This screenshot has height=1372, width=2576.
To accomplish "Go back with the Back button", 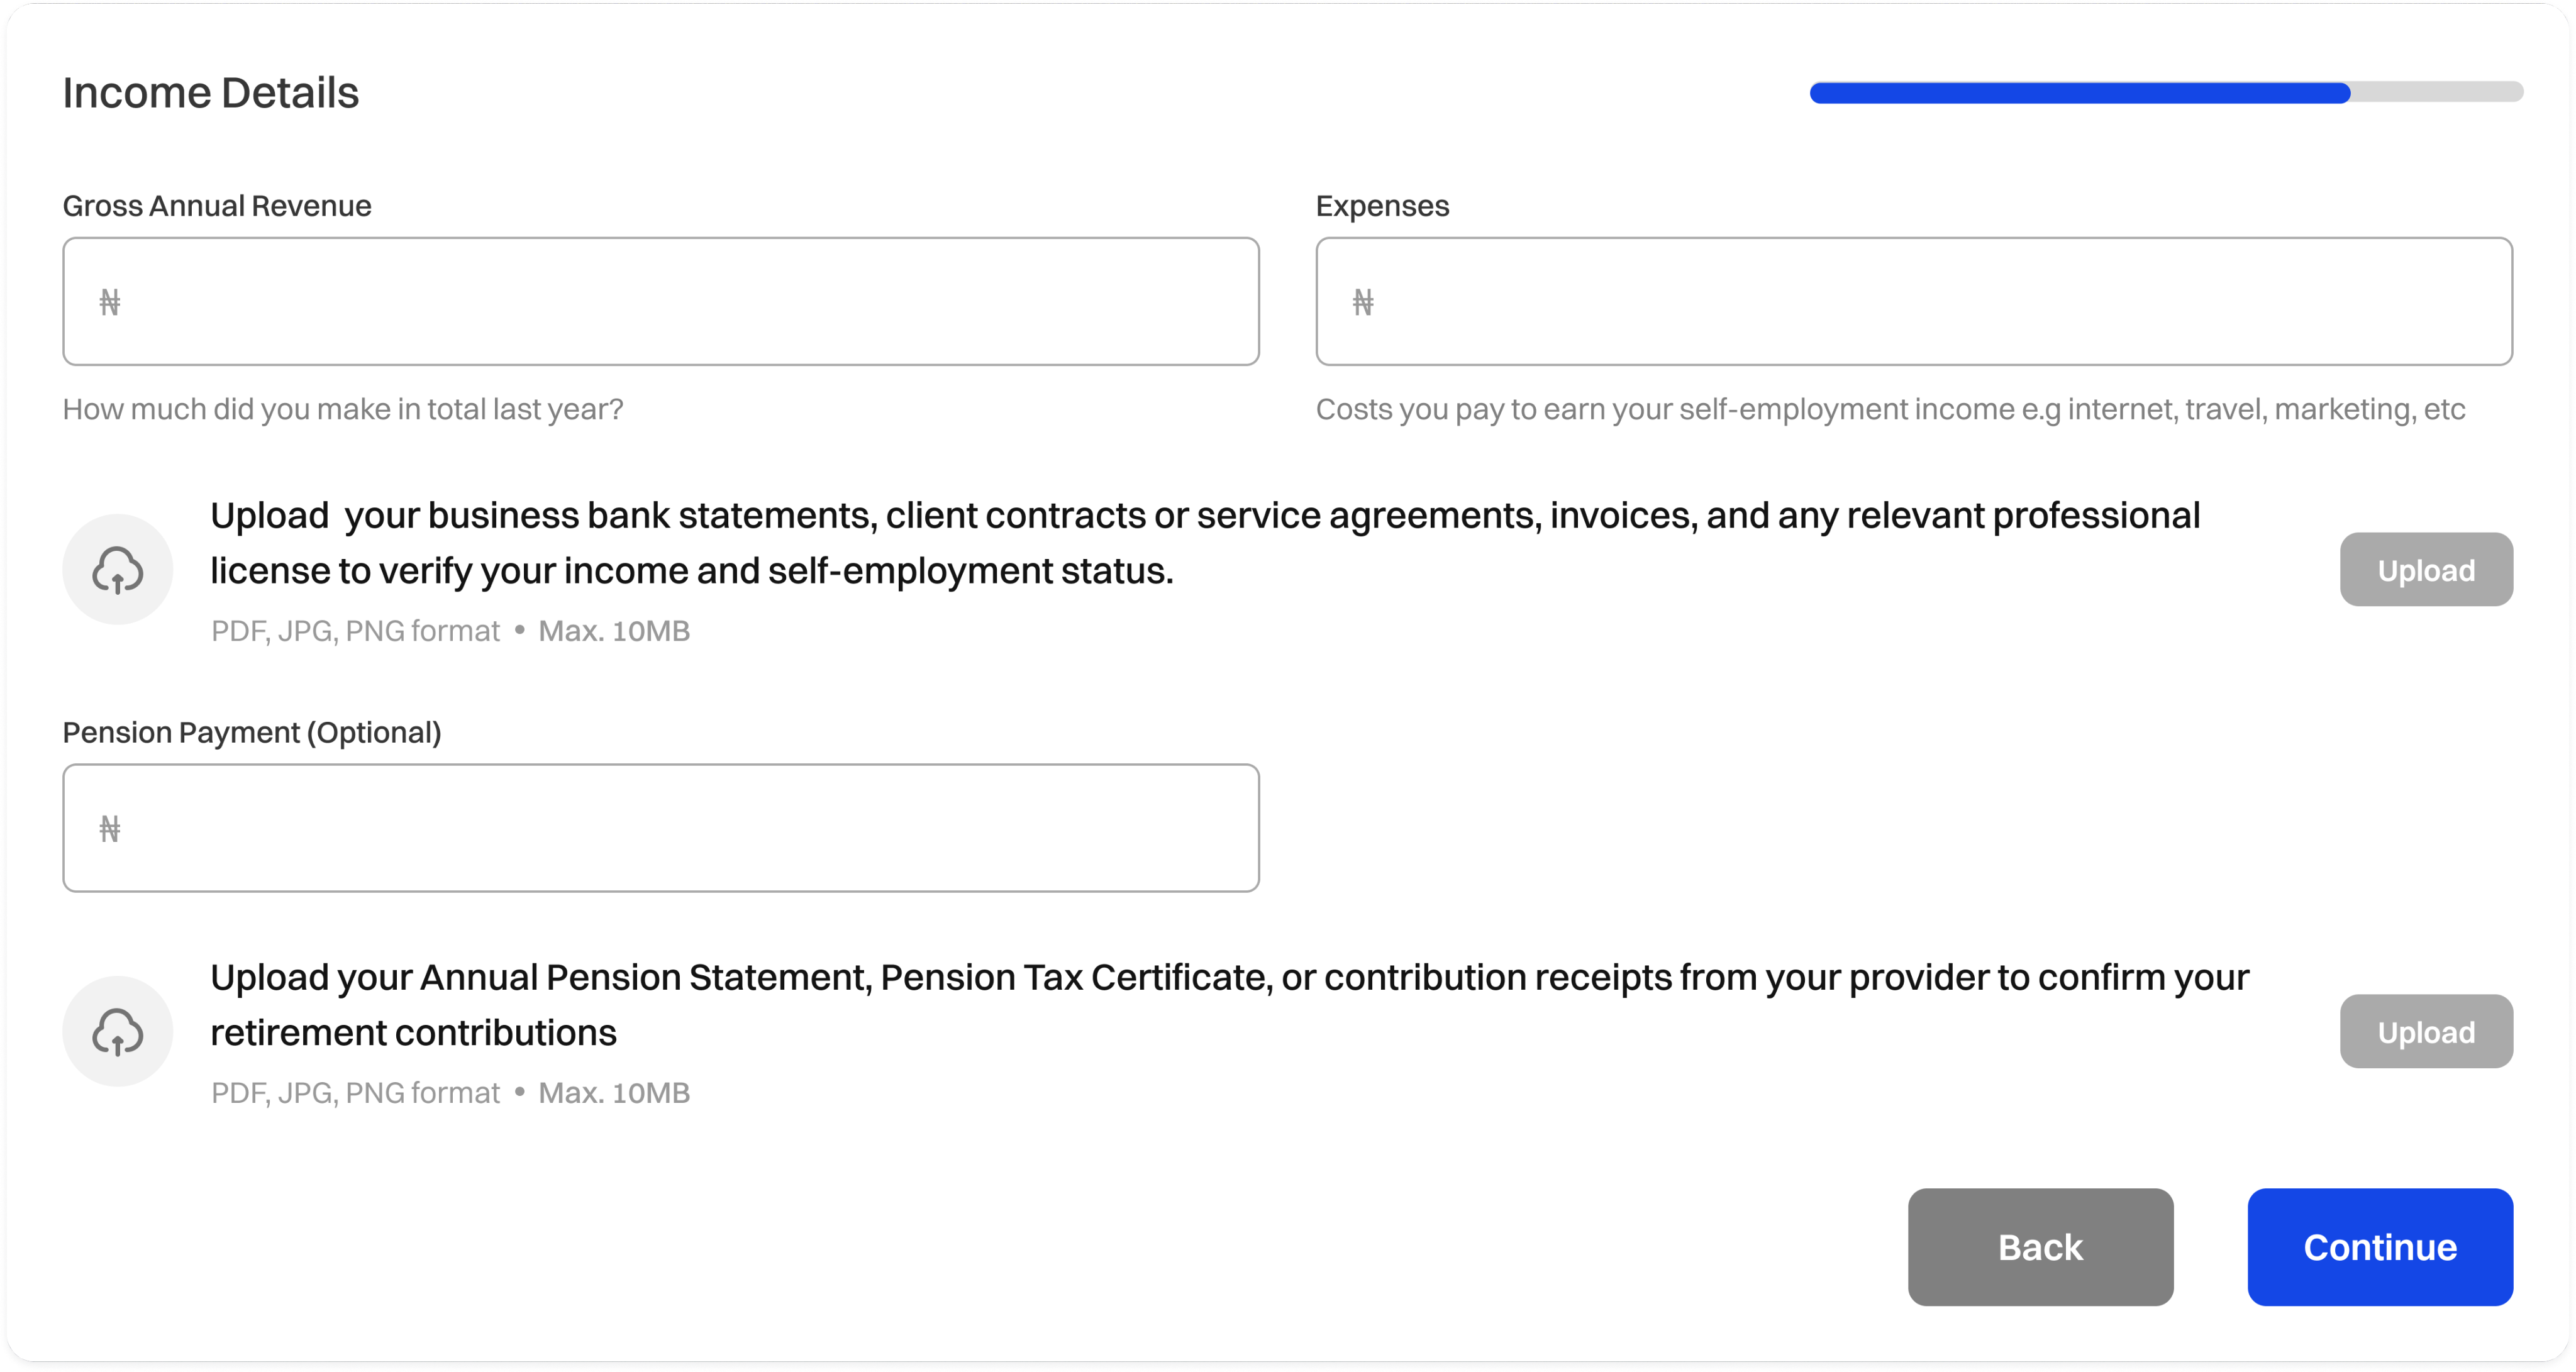I will tap(2040, 1247).
